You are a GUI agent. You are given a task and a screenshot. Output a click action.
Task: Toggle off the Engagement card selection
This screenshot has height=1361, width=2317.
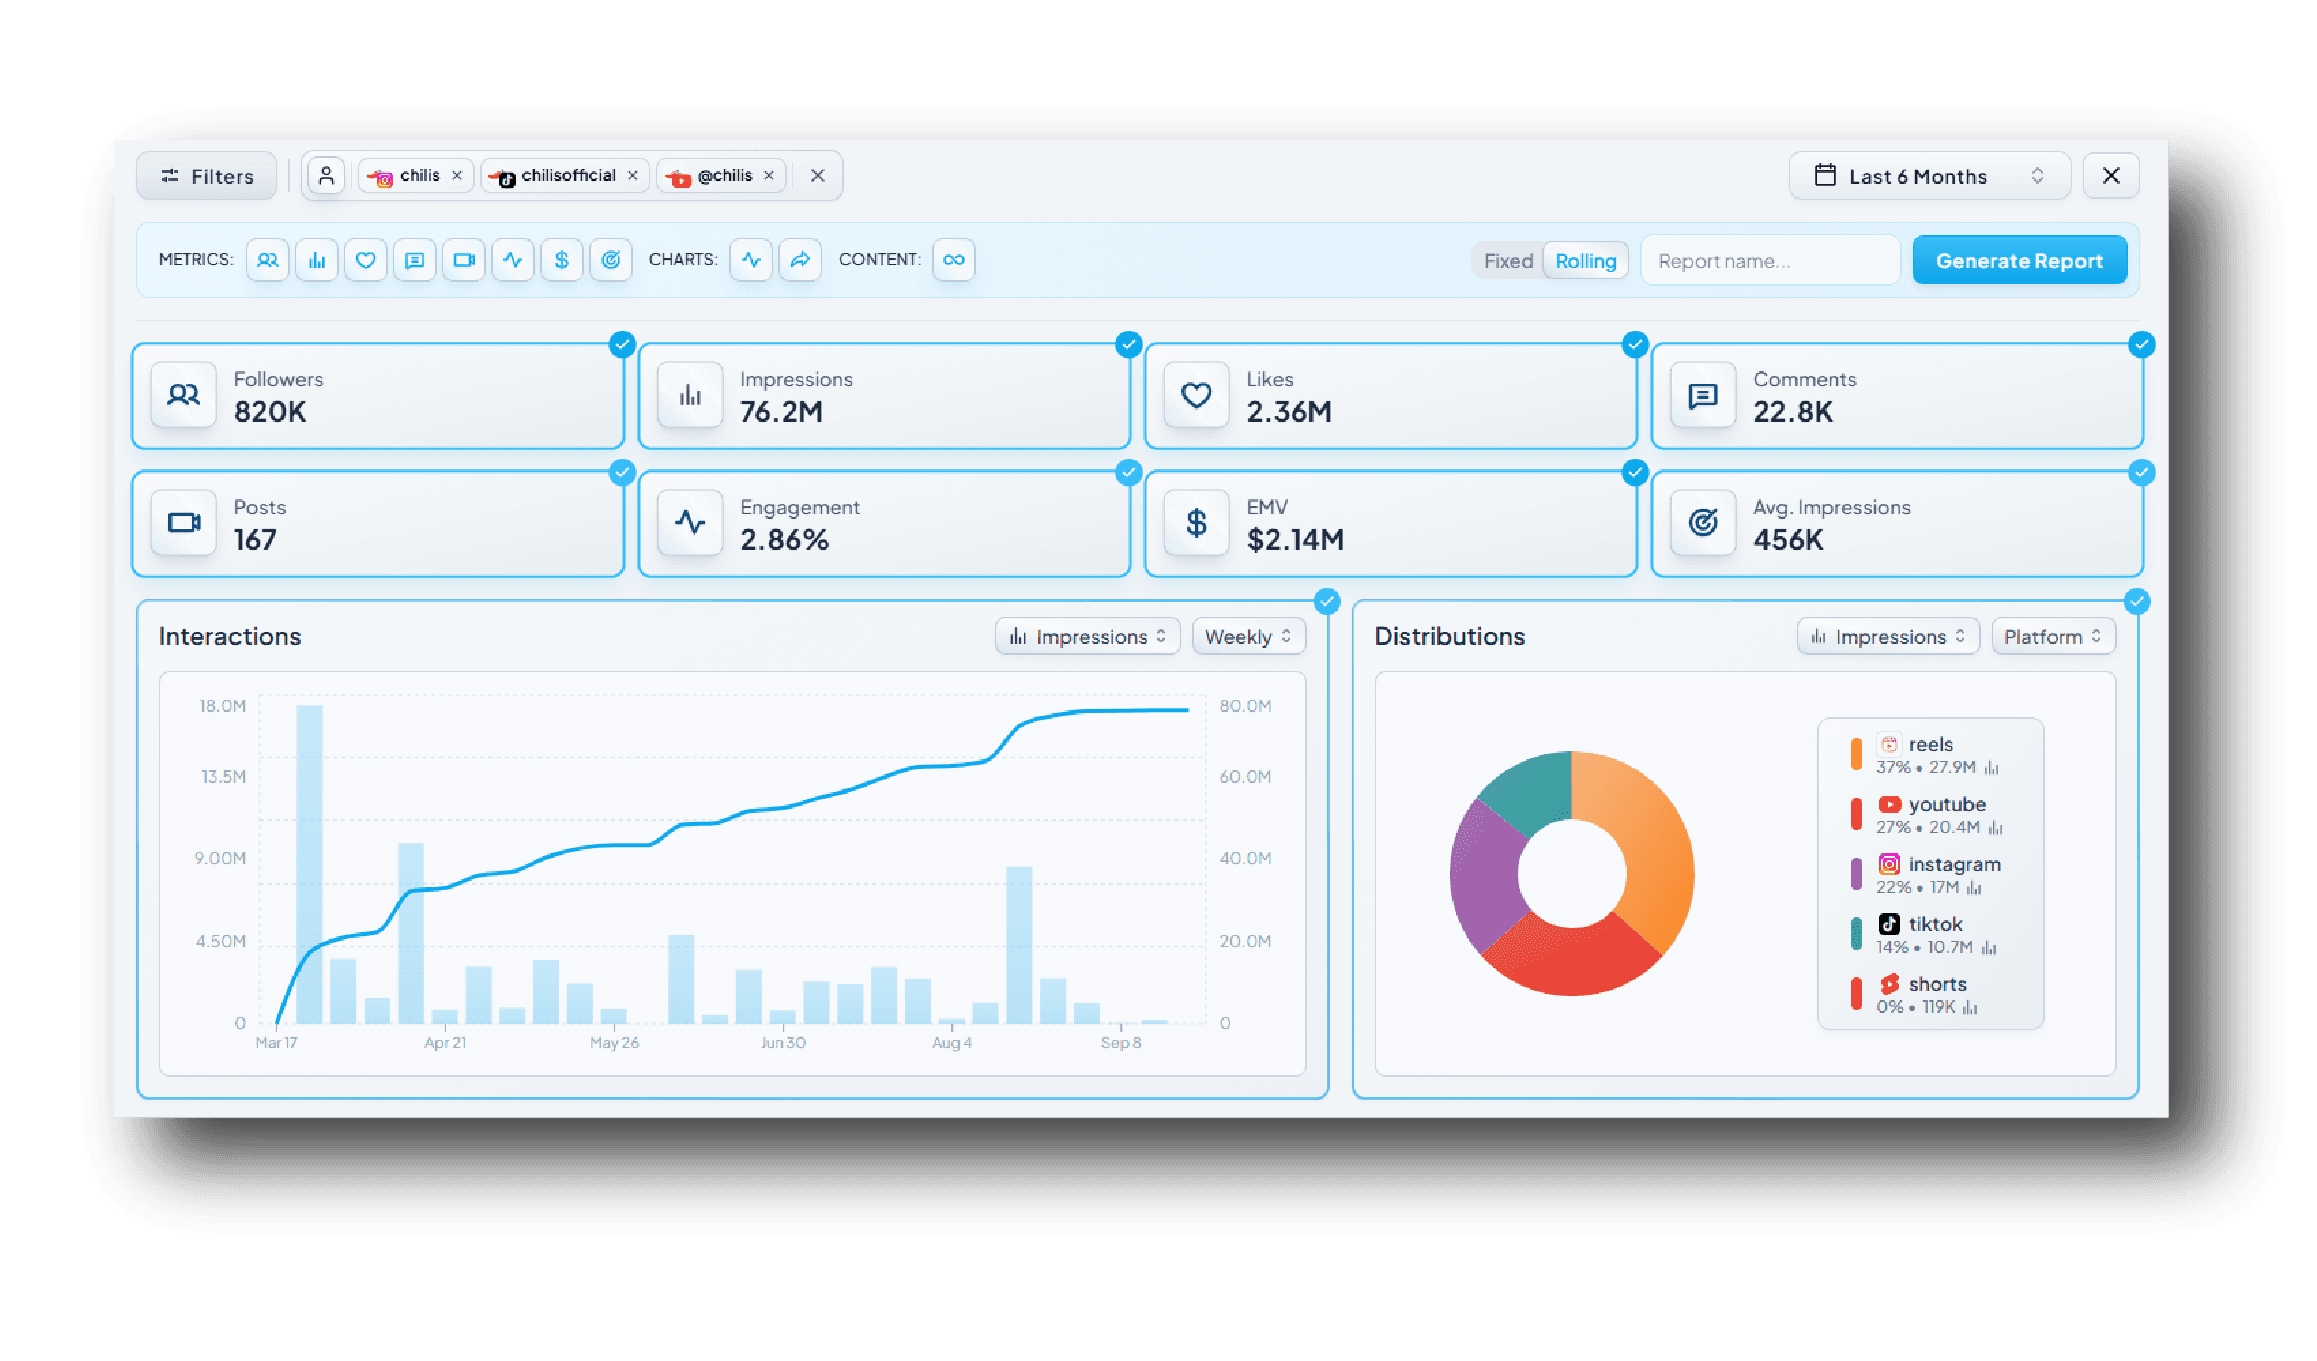[1128, 471]
